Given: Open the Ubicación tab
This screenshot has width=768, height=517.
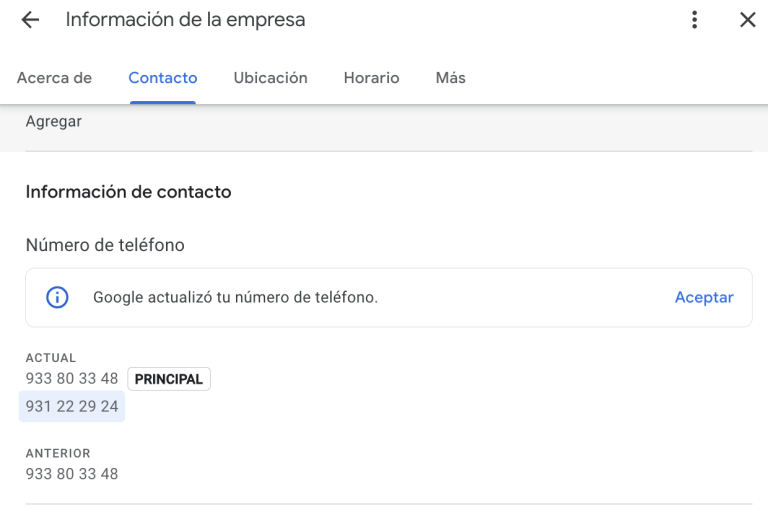Looking at the screenshot, I should click(270, 78).
